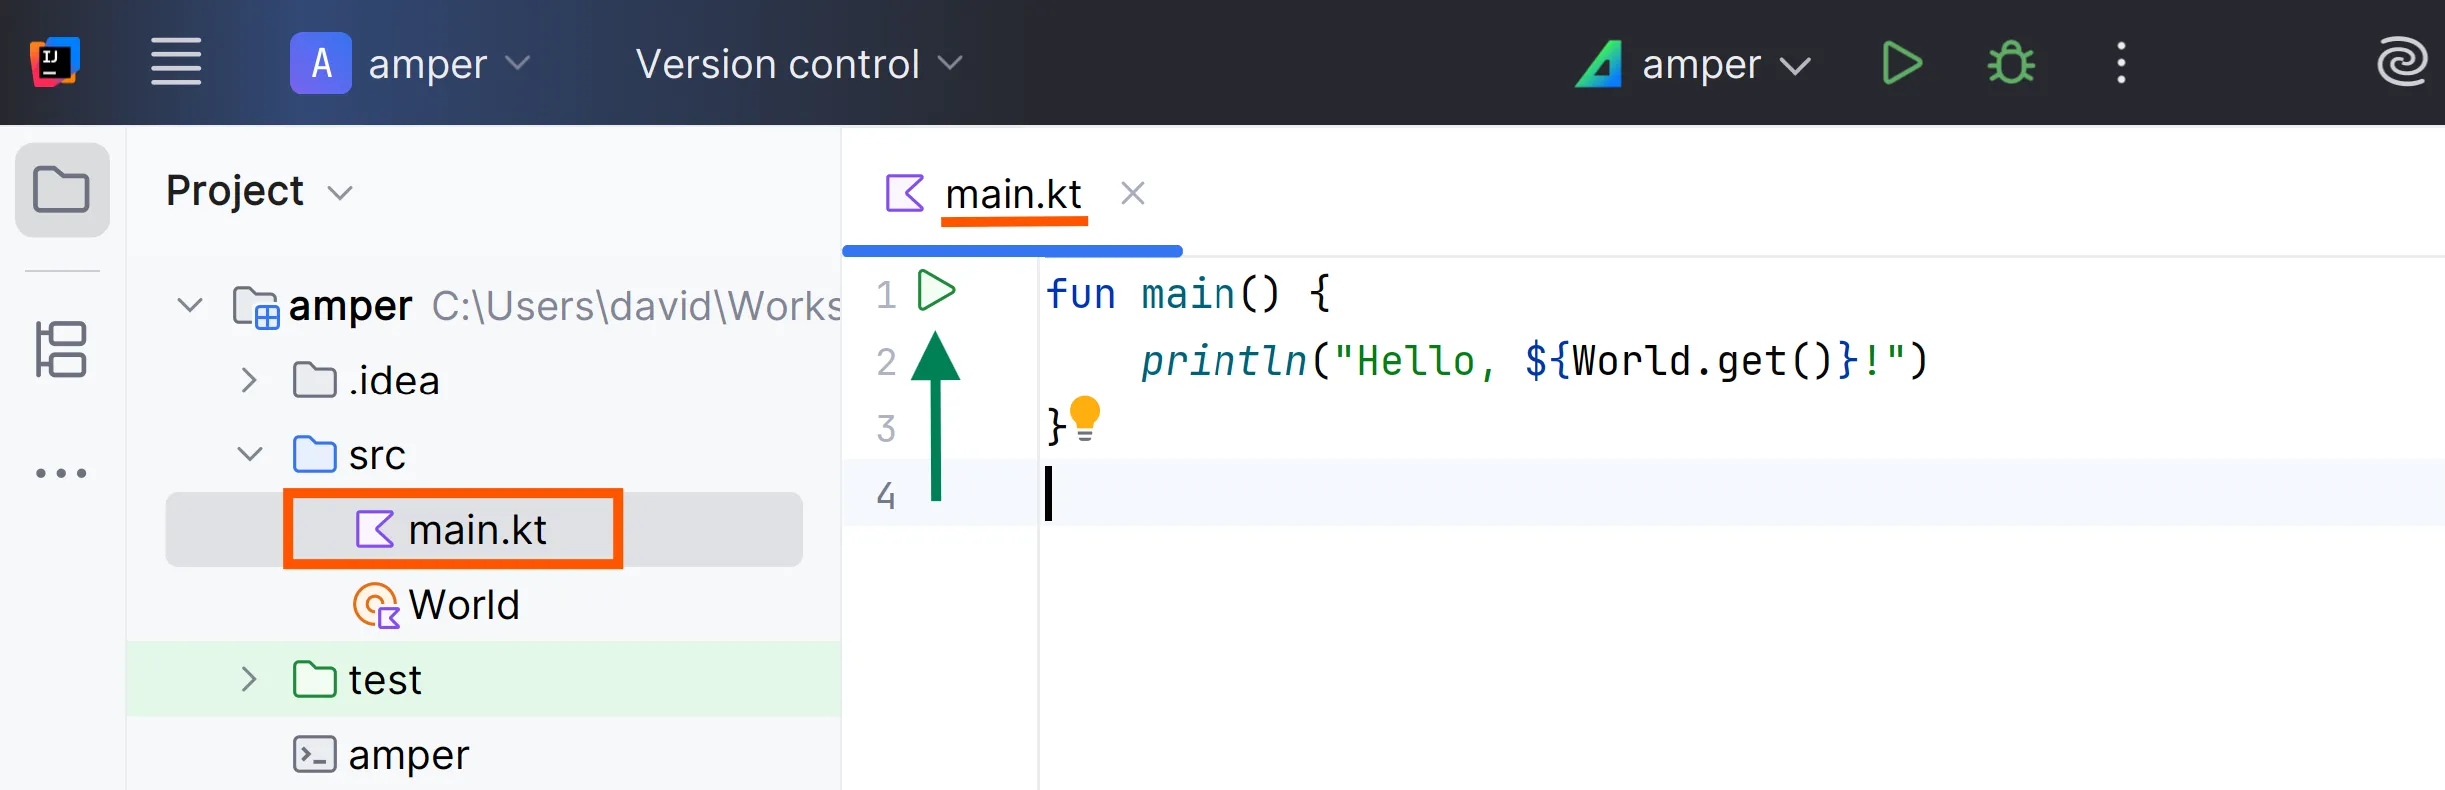The width and height of the screenshot is (2445, 790).
Task: Open the Version control dropdown
Action: pos(798,64)
